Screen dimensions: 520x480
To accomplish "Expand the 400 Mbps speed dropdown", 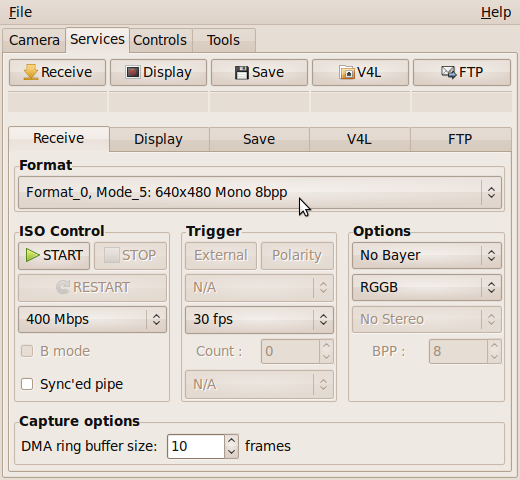I will (92, 319).
